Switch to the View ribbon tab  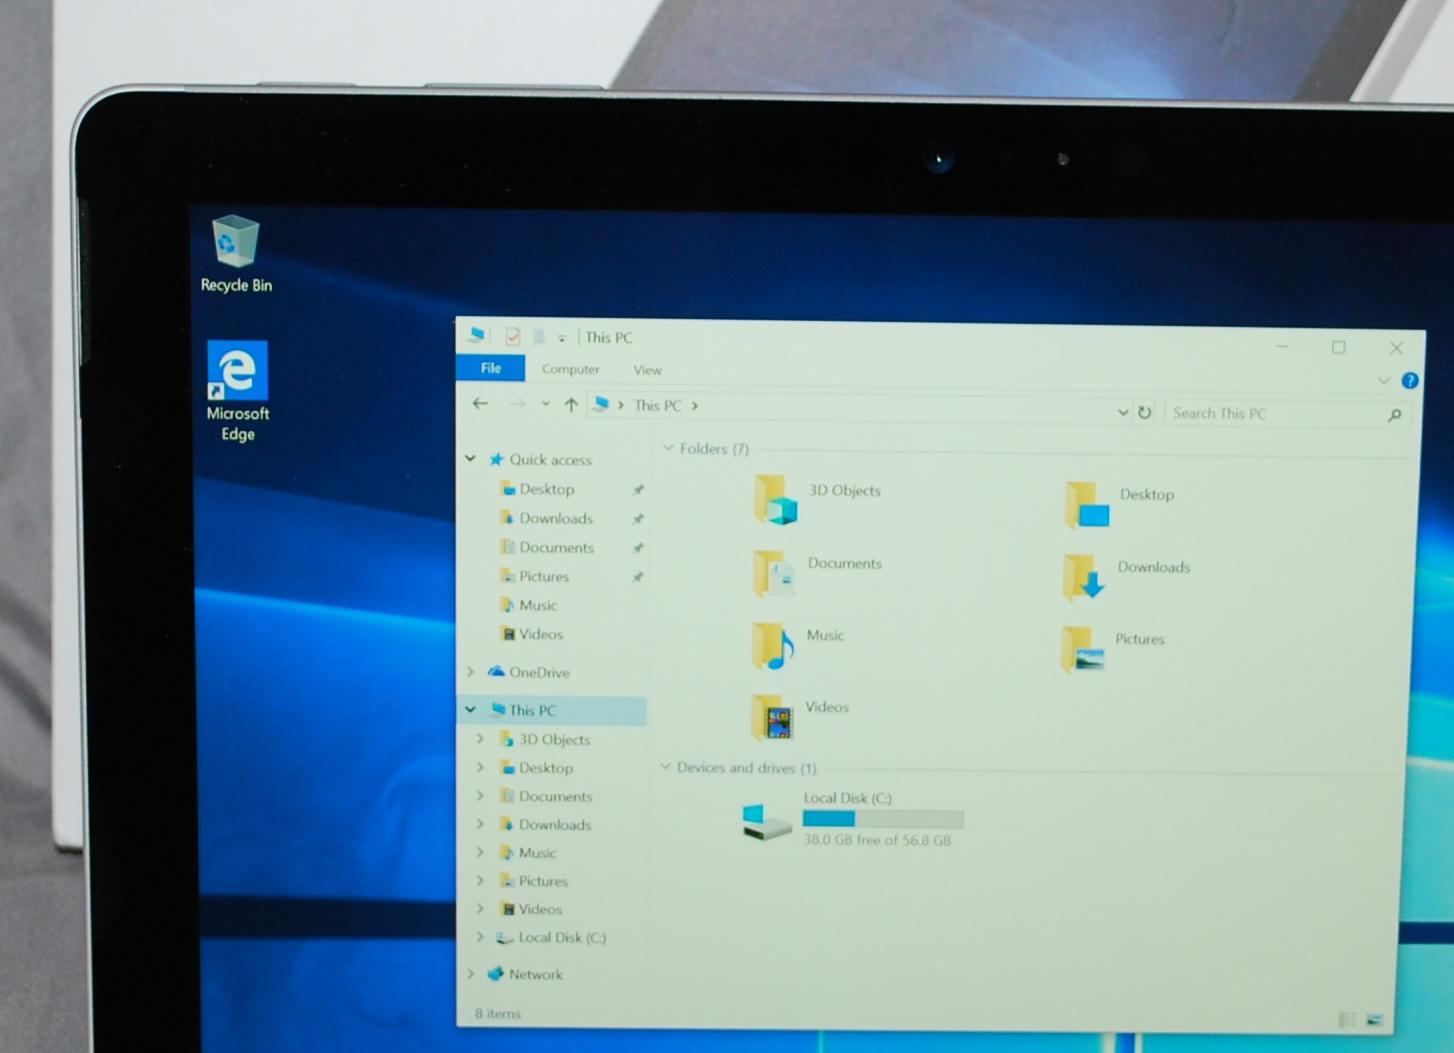(x=647, y=370)
